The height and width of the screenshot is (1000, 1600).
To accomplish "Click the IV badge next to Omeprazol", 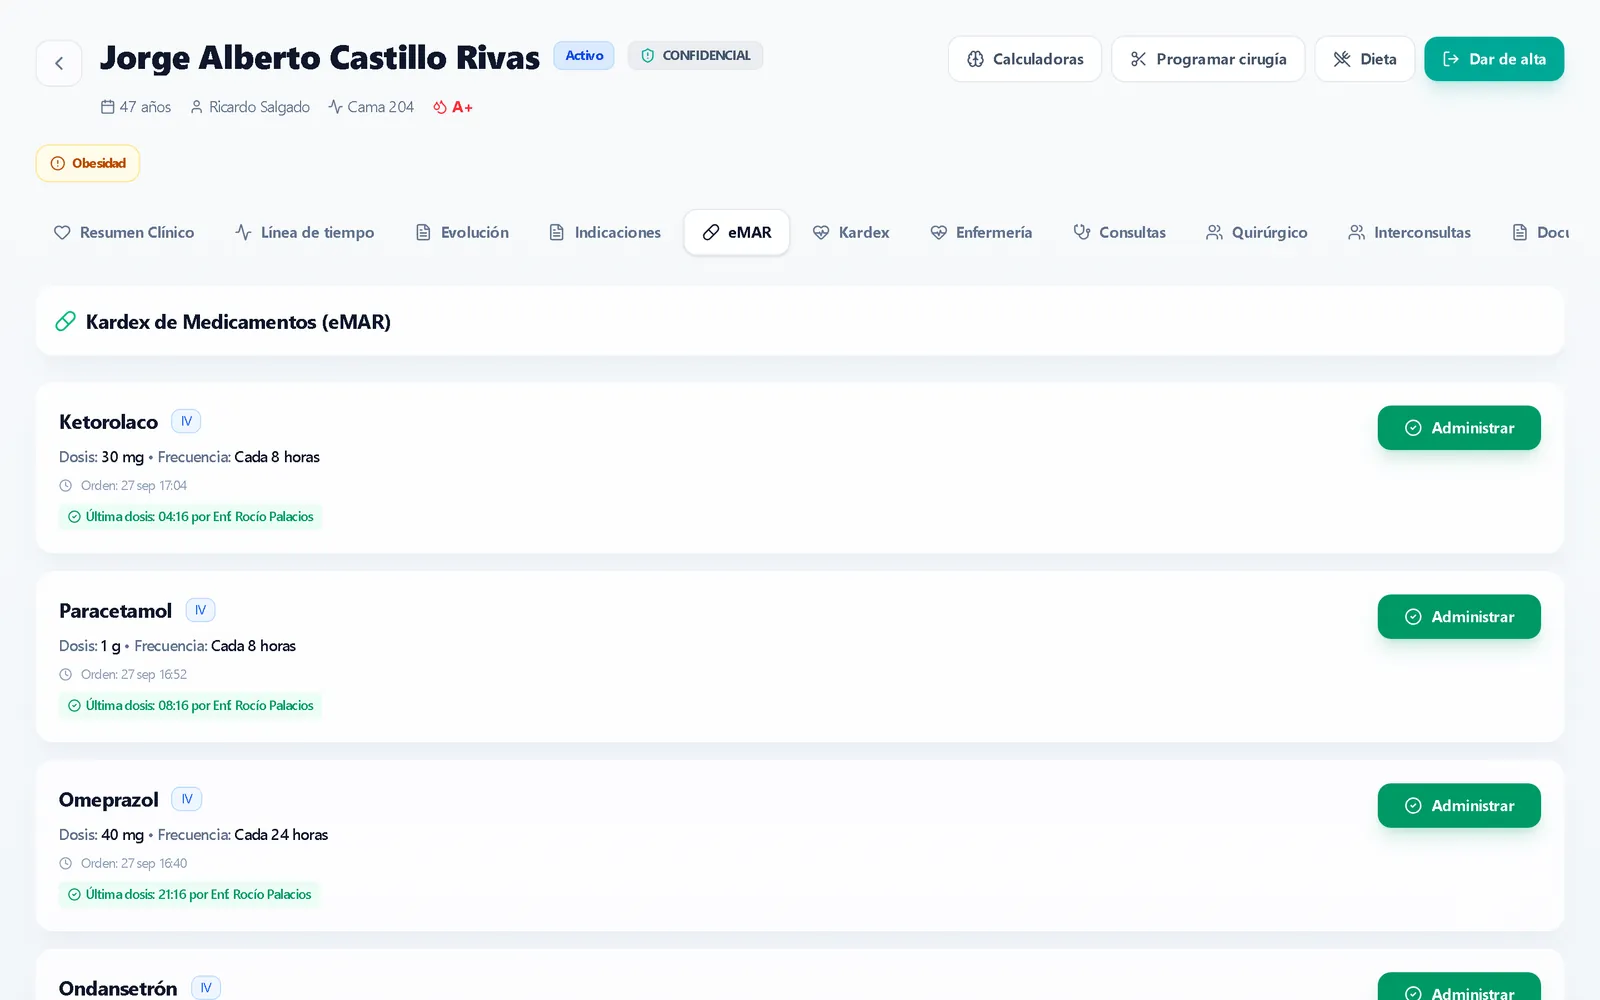I will click(x=187, y=799).
